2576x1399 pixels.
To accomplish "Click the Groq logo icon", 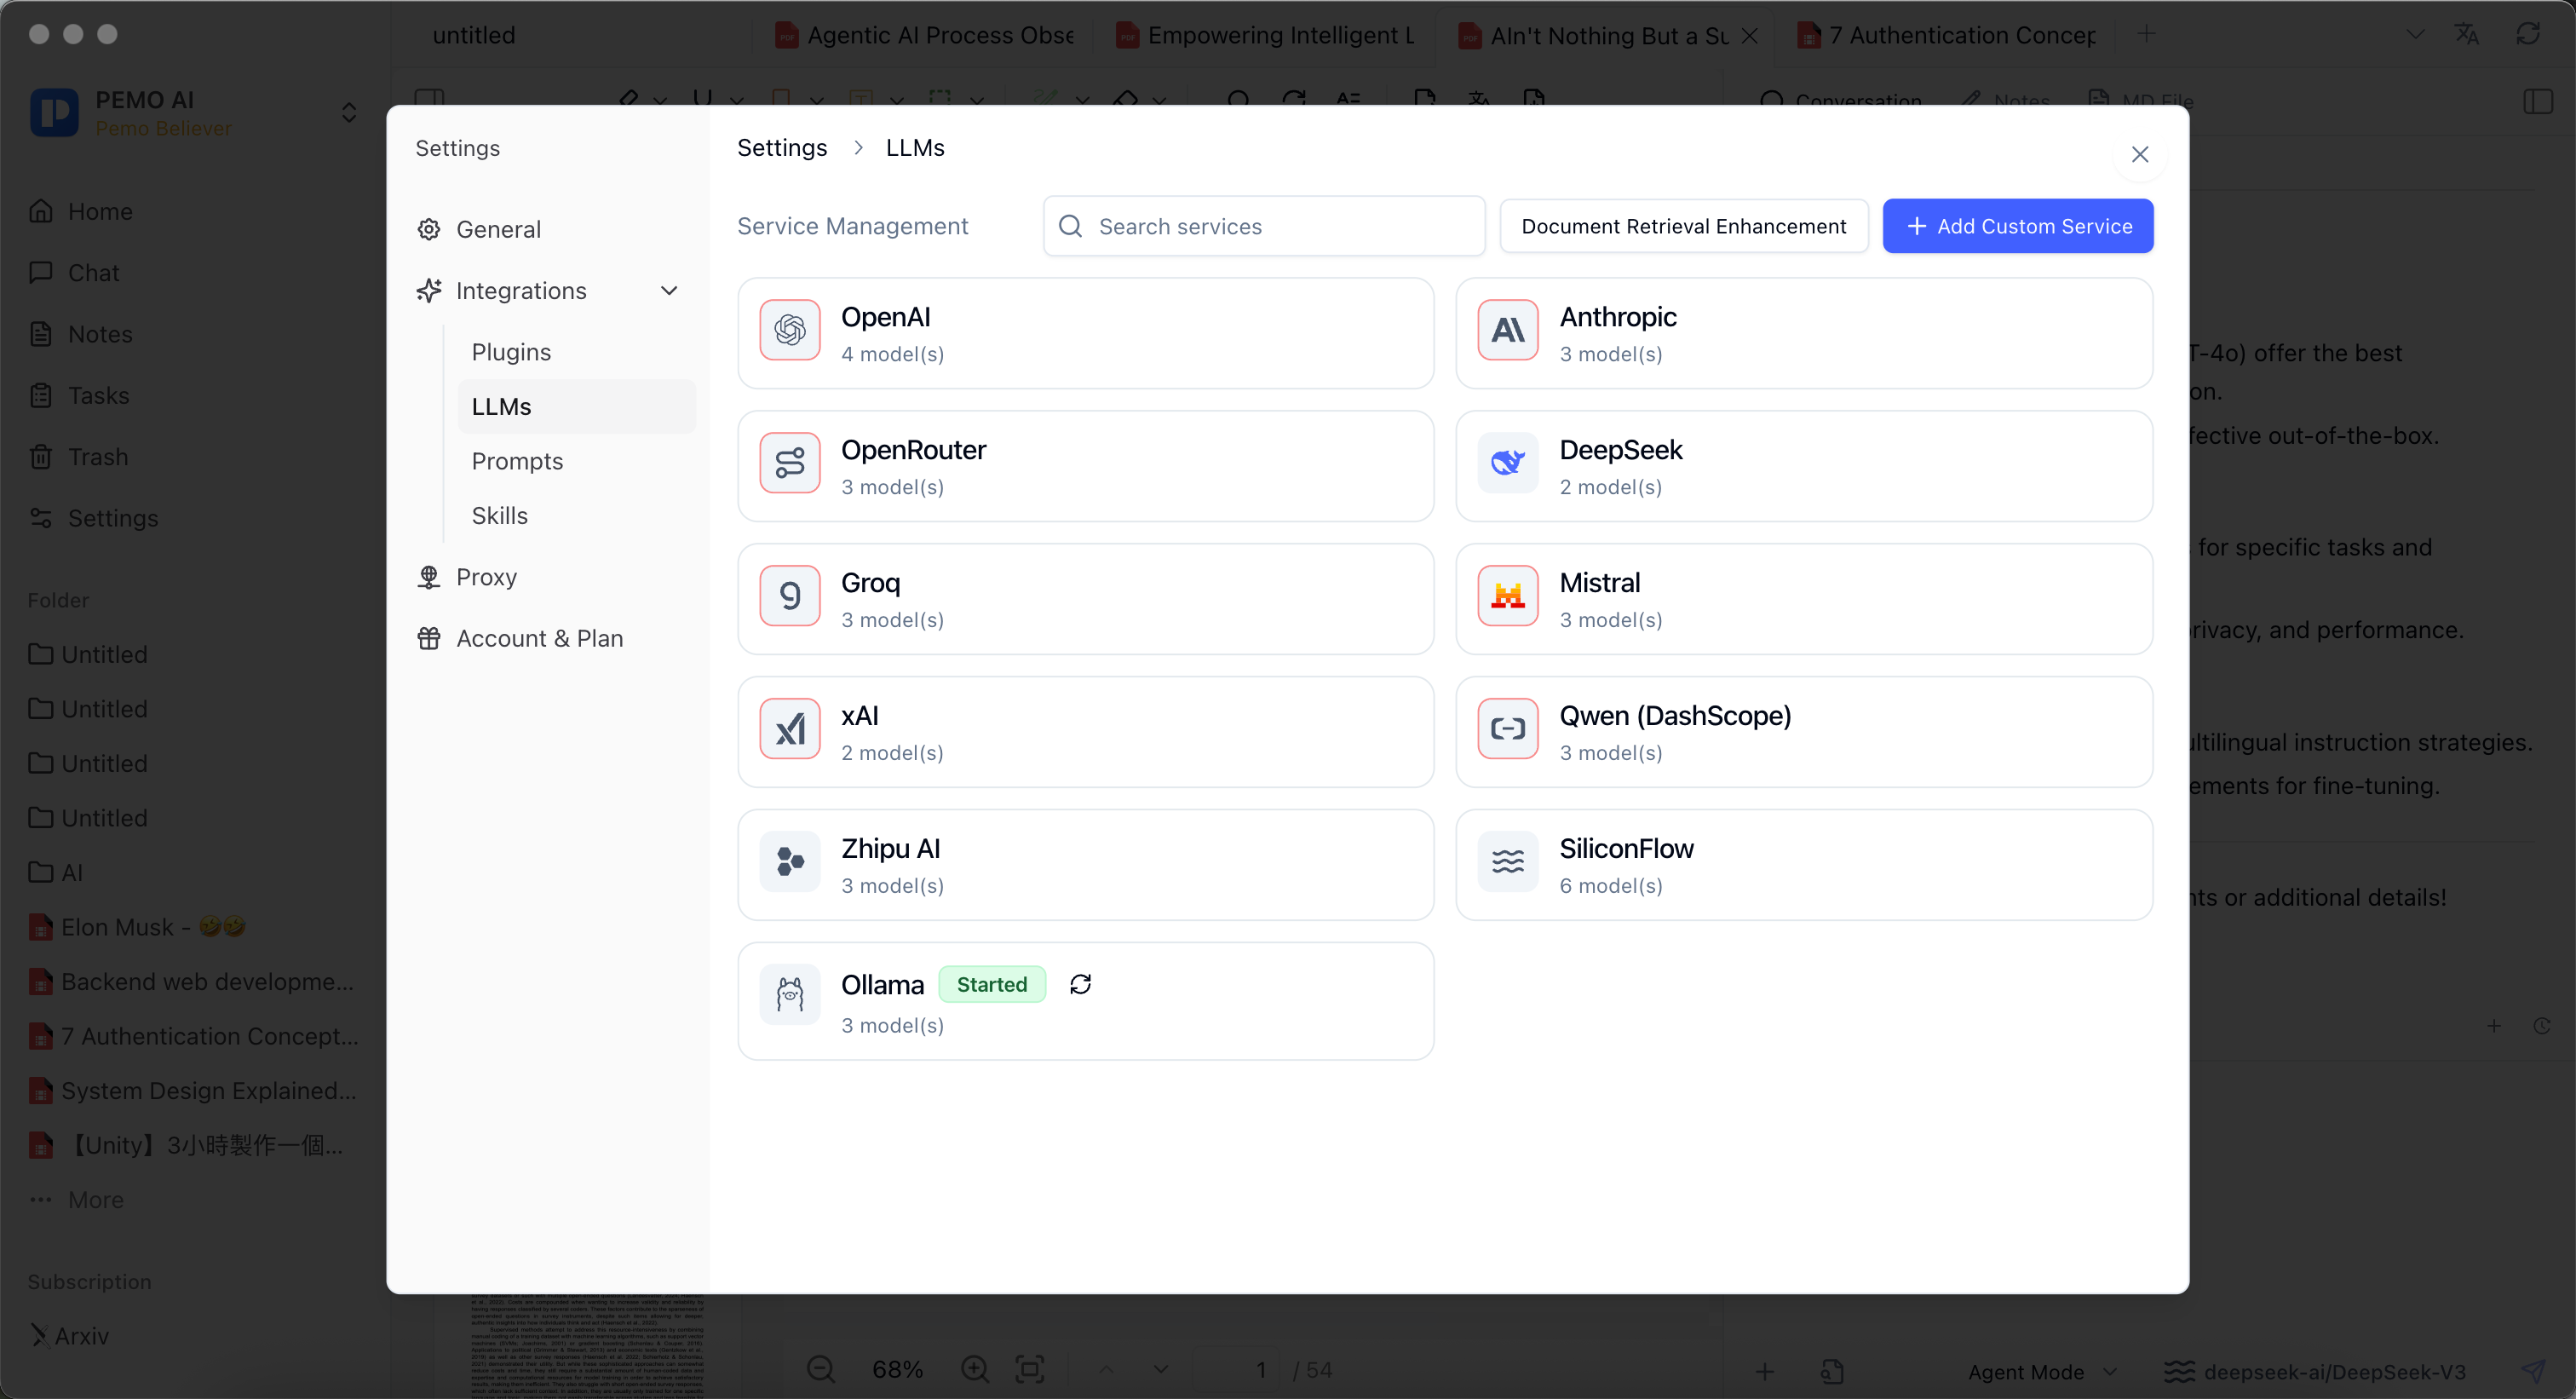I will 789,596.
